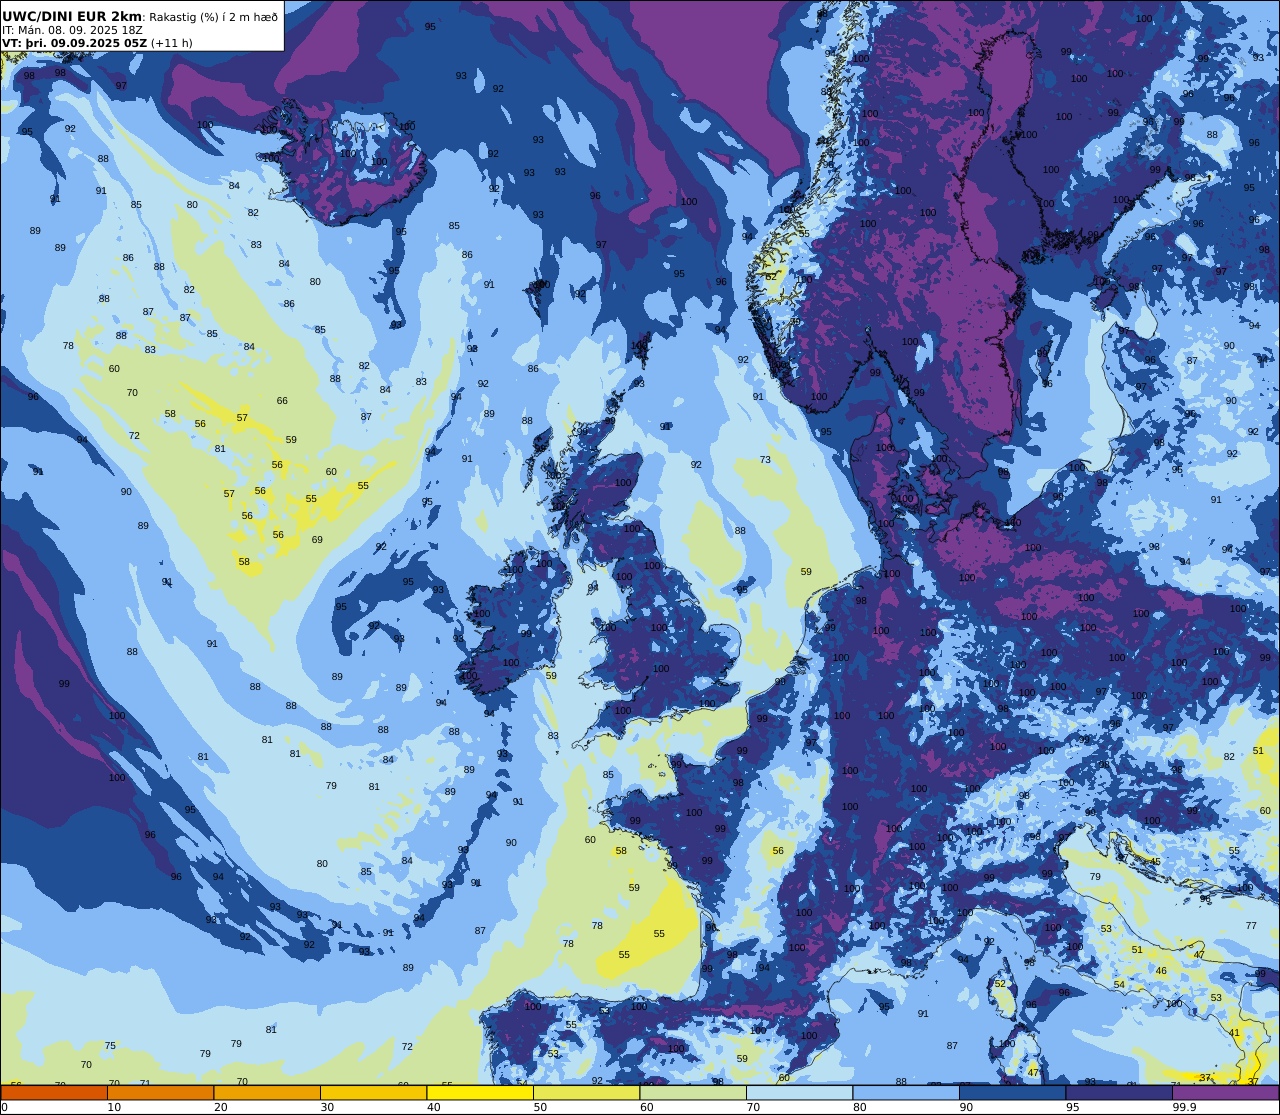Click the humidity value '73' on the map

point(765,460)
